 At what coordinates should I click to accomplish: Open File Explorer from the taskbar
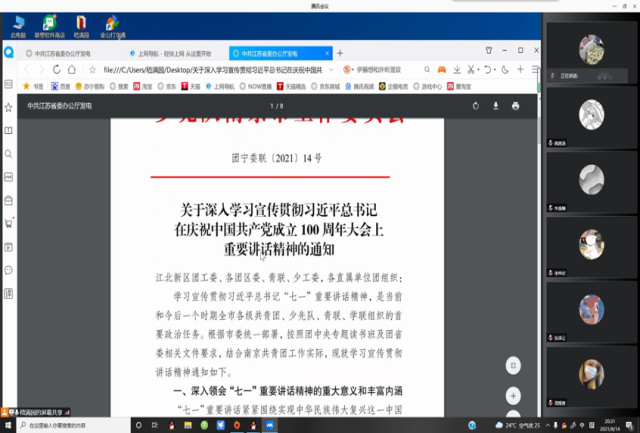pos(188,425)
